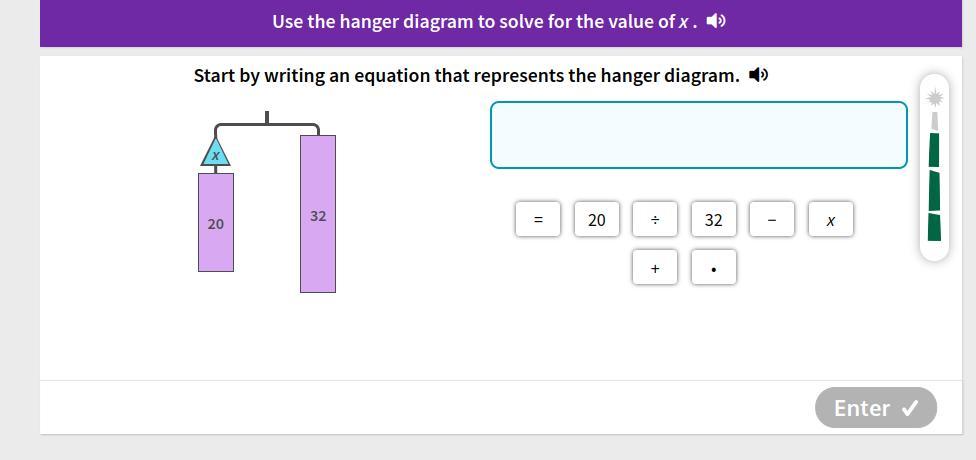
Task: Choose the minus sign tile
Action: pyautogui.click(x=772, y=220)
